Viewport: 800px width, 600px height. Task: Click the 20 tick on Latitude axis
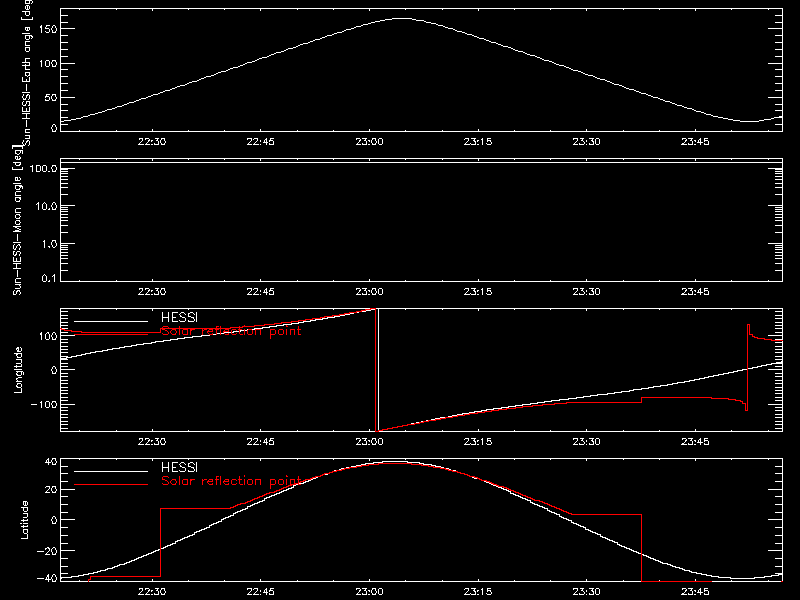pyautogui.click(x=51, y=490)
